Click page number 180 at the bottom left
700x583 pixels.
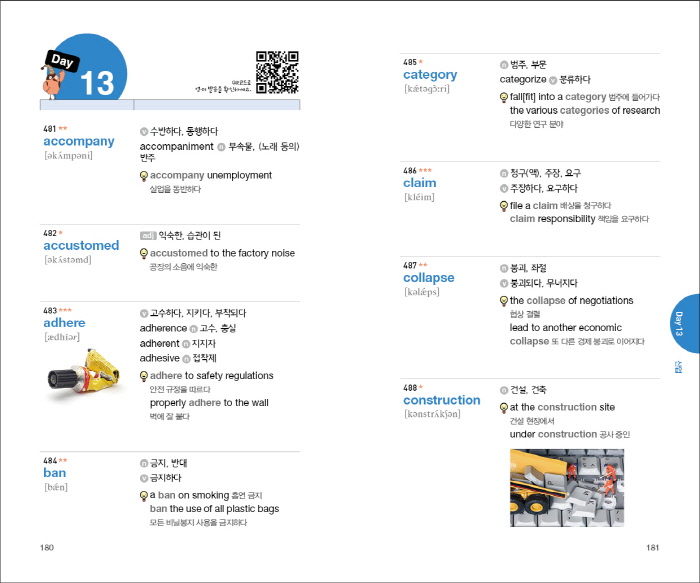(47, 547)
